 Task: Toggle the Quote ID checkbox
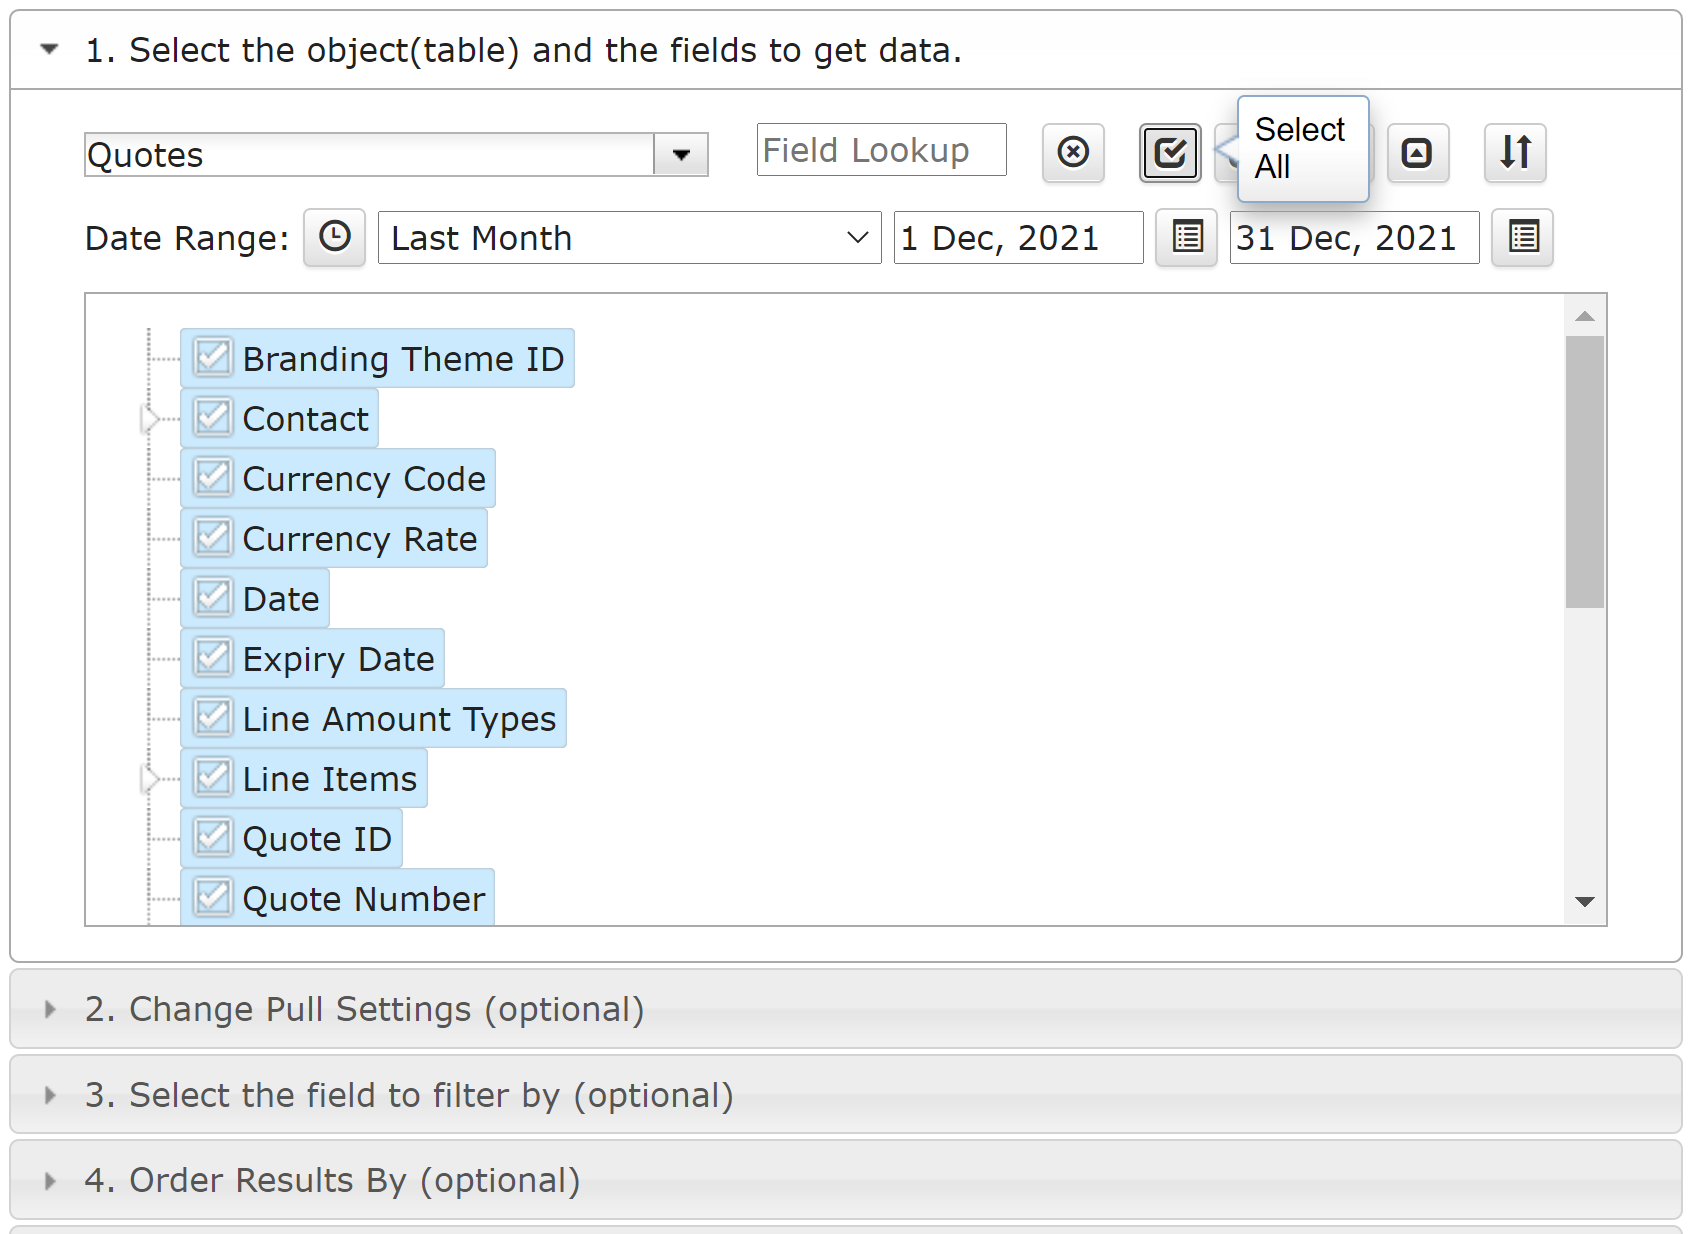213,838
